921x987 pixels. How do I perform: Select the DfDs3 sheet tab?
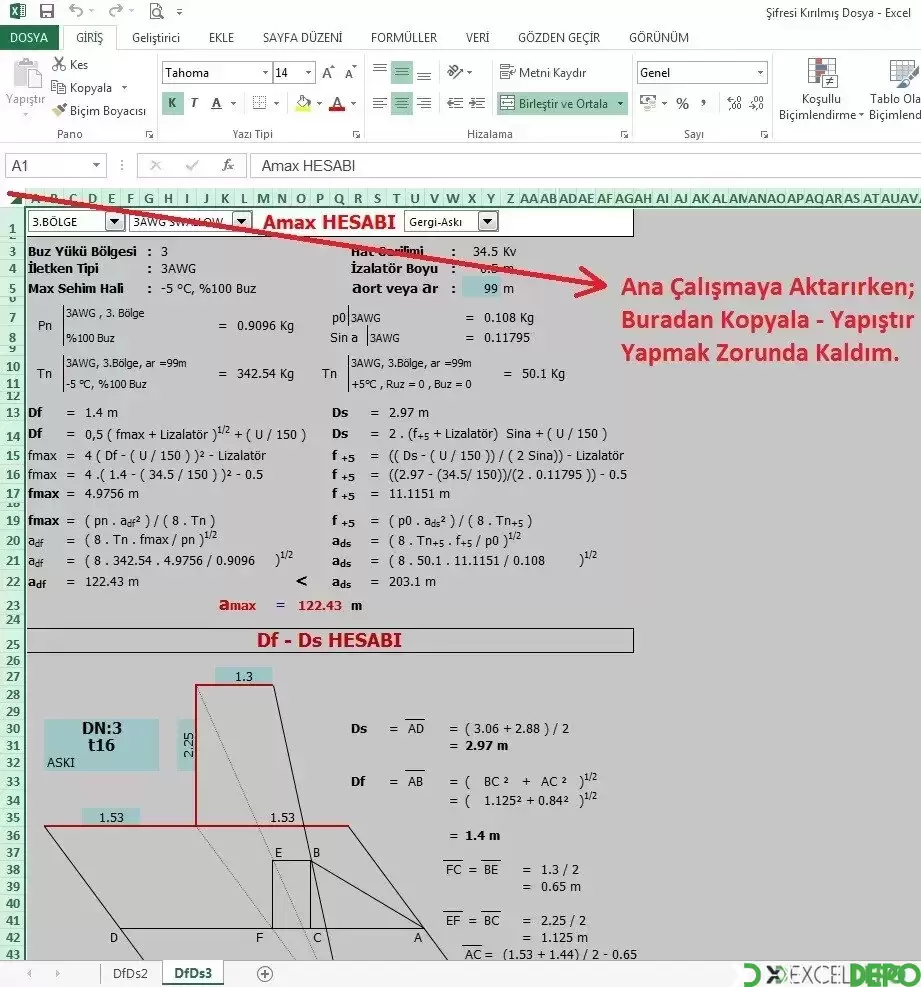[193, 973]
